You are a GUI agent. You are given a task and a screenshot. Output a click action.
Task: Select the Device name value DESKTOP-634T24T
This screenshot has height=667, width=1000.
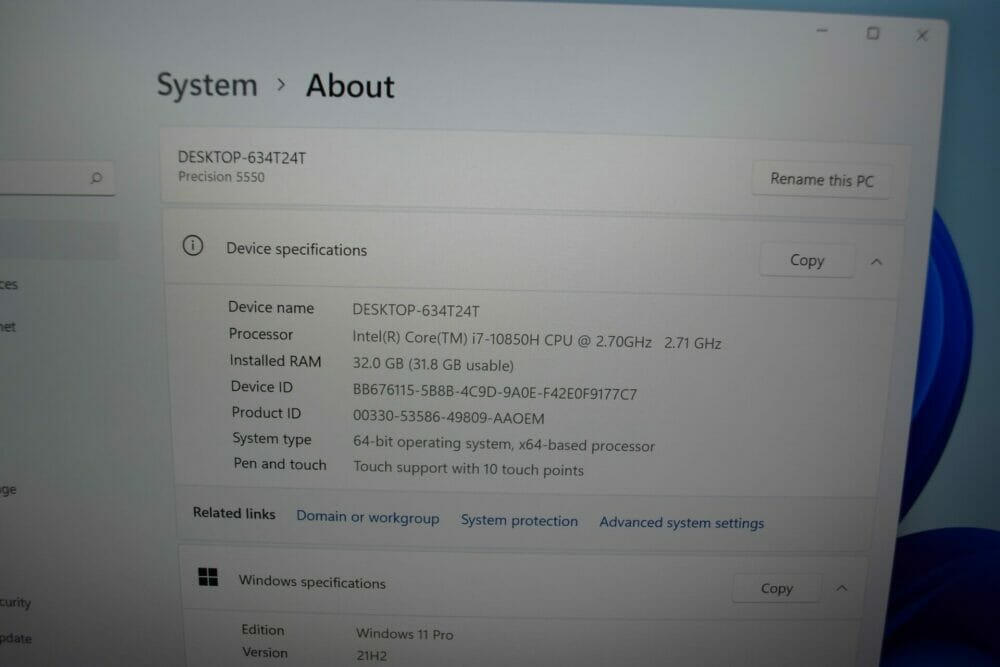click(416, 311)
